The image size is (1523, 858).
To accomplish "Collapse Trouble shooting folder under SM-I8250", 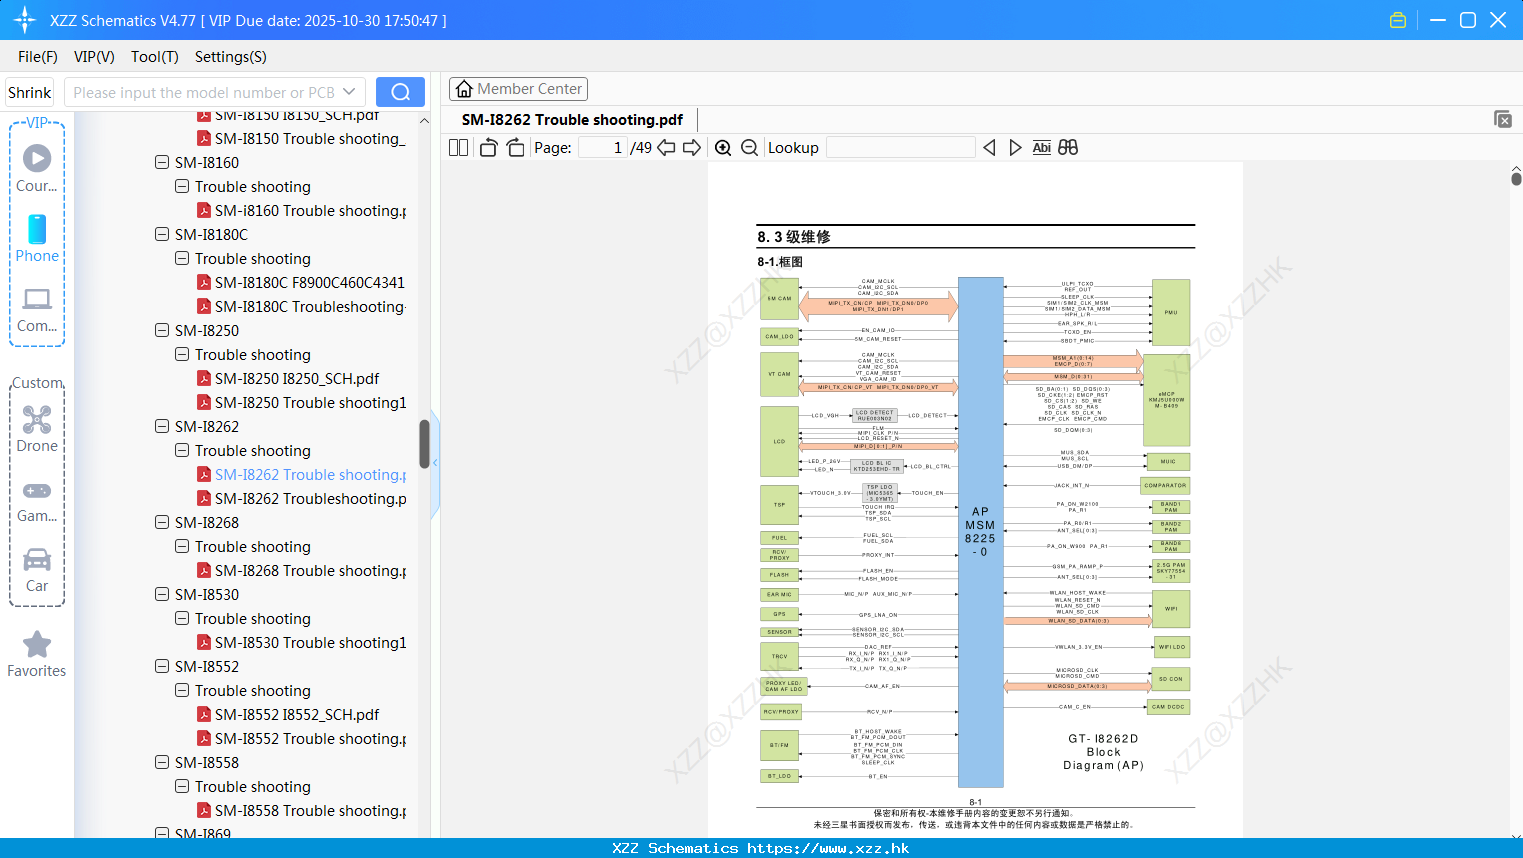I will [182, 354].
